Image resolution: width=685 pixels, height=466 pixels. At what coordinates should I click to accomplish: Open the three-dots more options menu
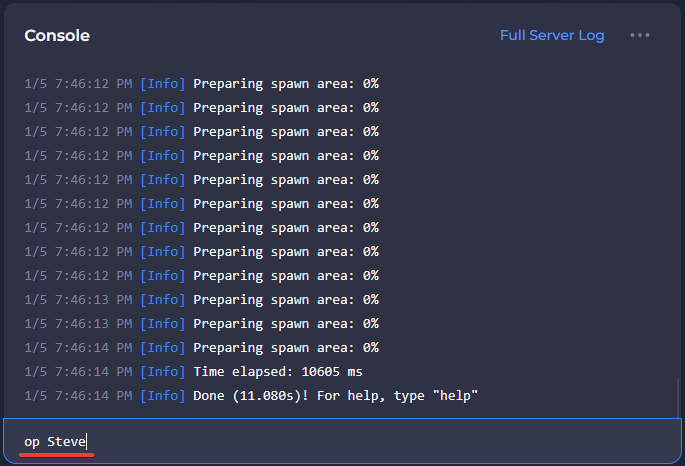640,35
